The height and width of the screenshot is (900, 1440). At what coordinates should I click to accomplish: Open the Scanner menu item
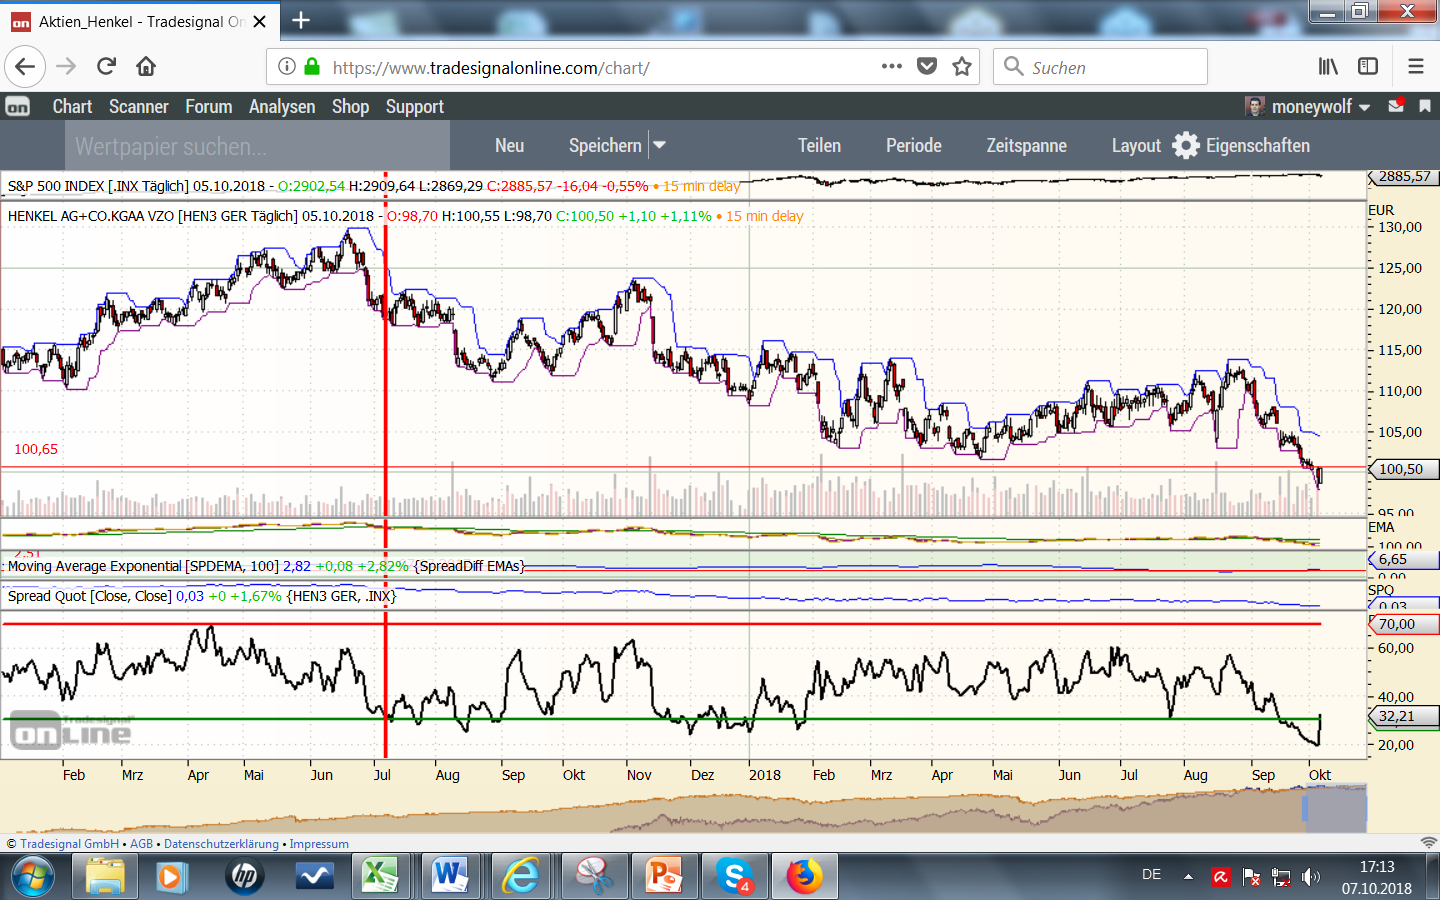click(x=138, y=107)
